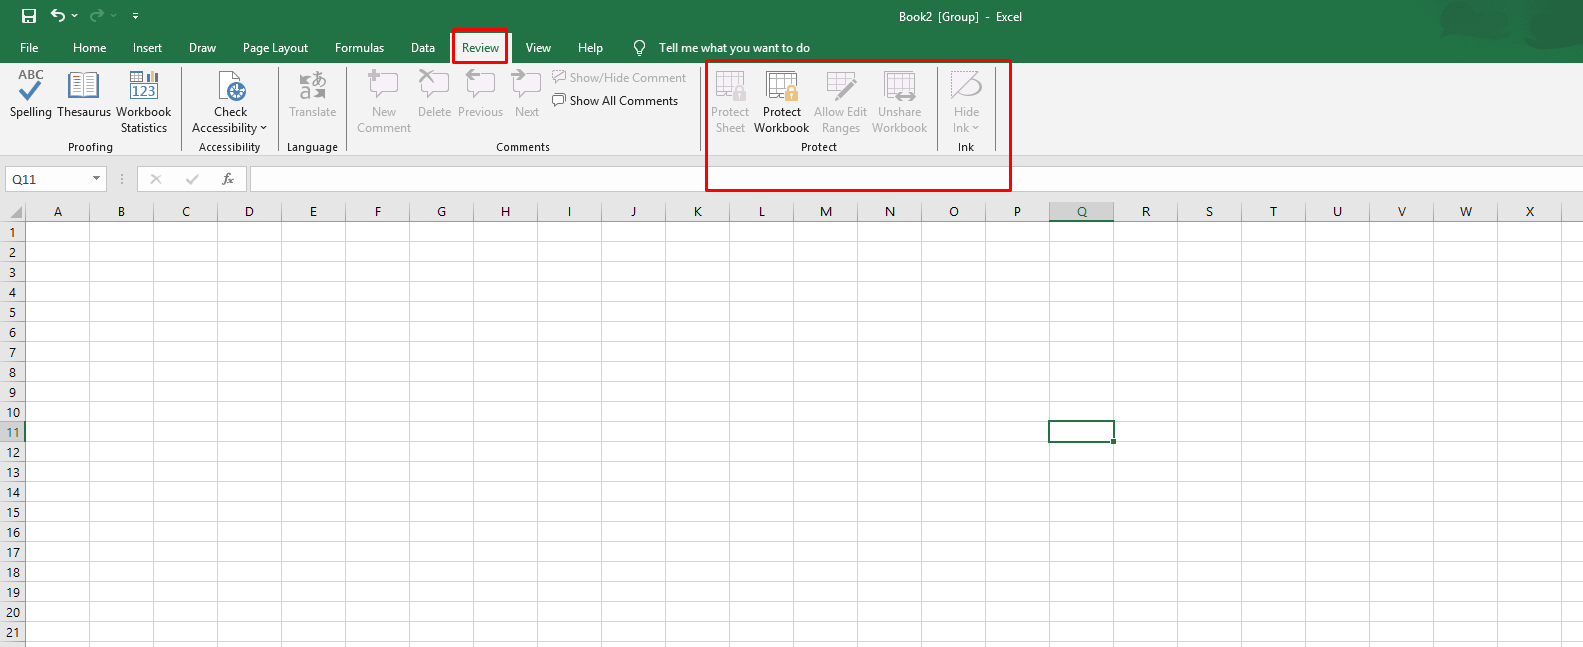Click the Insert Function fx icon
Image resolution: width=1583 pixels, height=647 pixels.
[x=228, y=179]
